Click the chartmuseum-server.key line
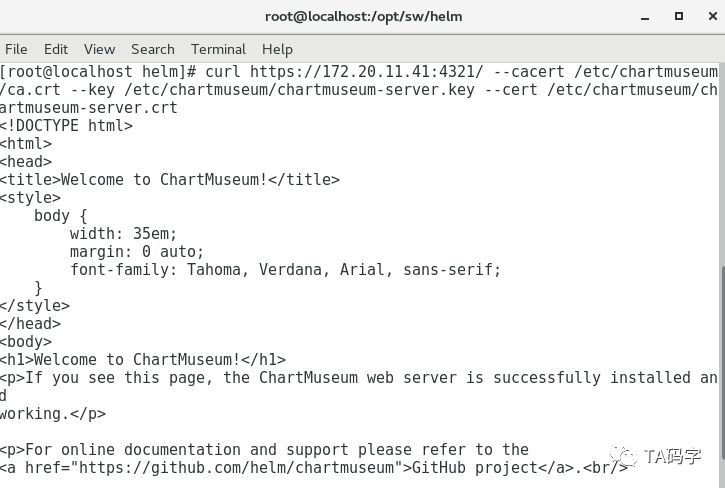Image resolution: width=725 pixels, height=488 pixels. [359, 90]
